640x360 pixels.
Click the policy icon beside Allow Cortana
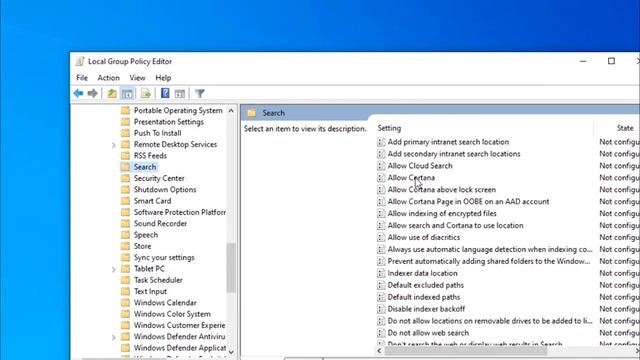381,178
